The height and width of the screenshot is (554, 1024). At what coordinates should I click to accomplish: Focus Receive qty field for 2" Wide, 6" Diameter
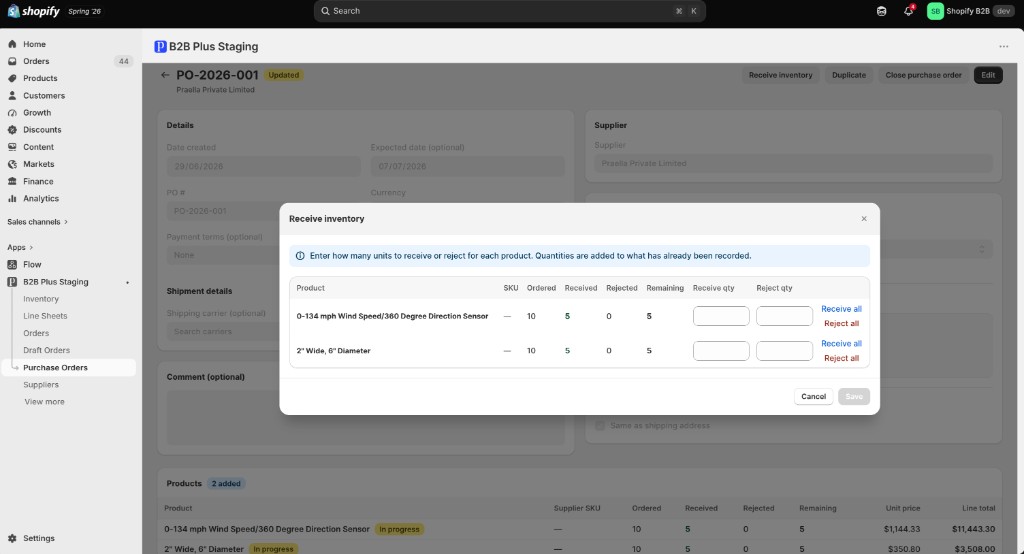coord(721,351)
